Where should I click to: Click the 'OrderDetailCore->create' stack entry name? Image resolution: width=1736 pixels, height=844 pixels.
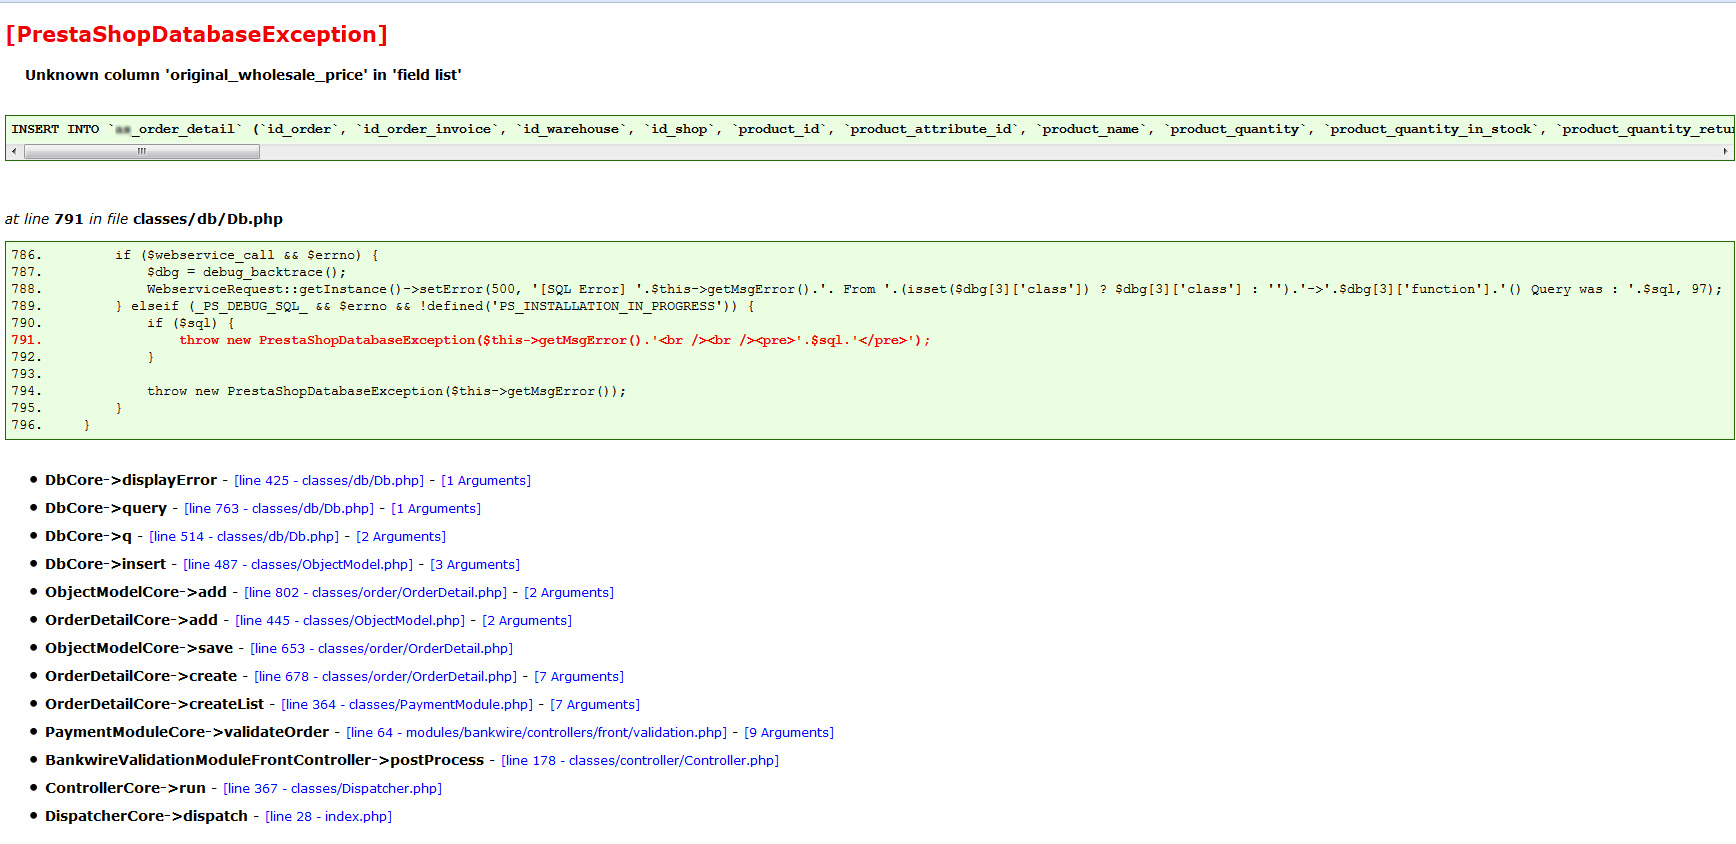click(x=141, y=676)
